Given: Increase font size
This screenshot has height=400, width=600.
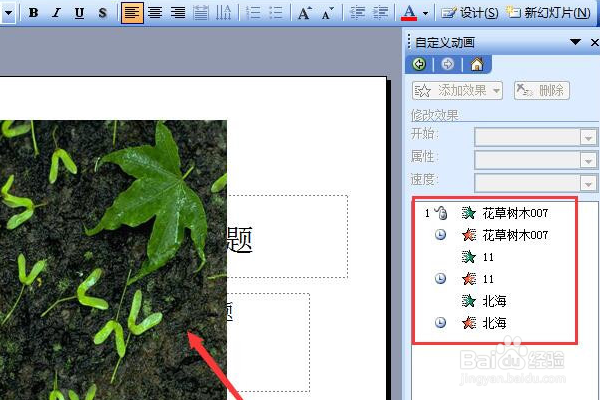Looking at the screenshot, I should 305,13.
